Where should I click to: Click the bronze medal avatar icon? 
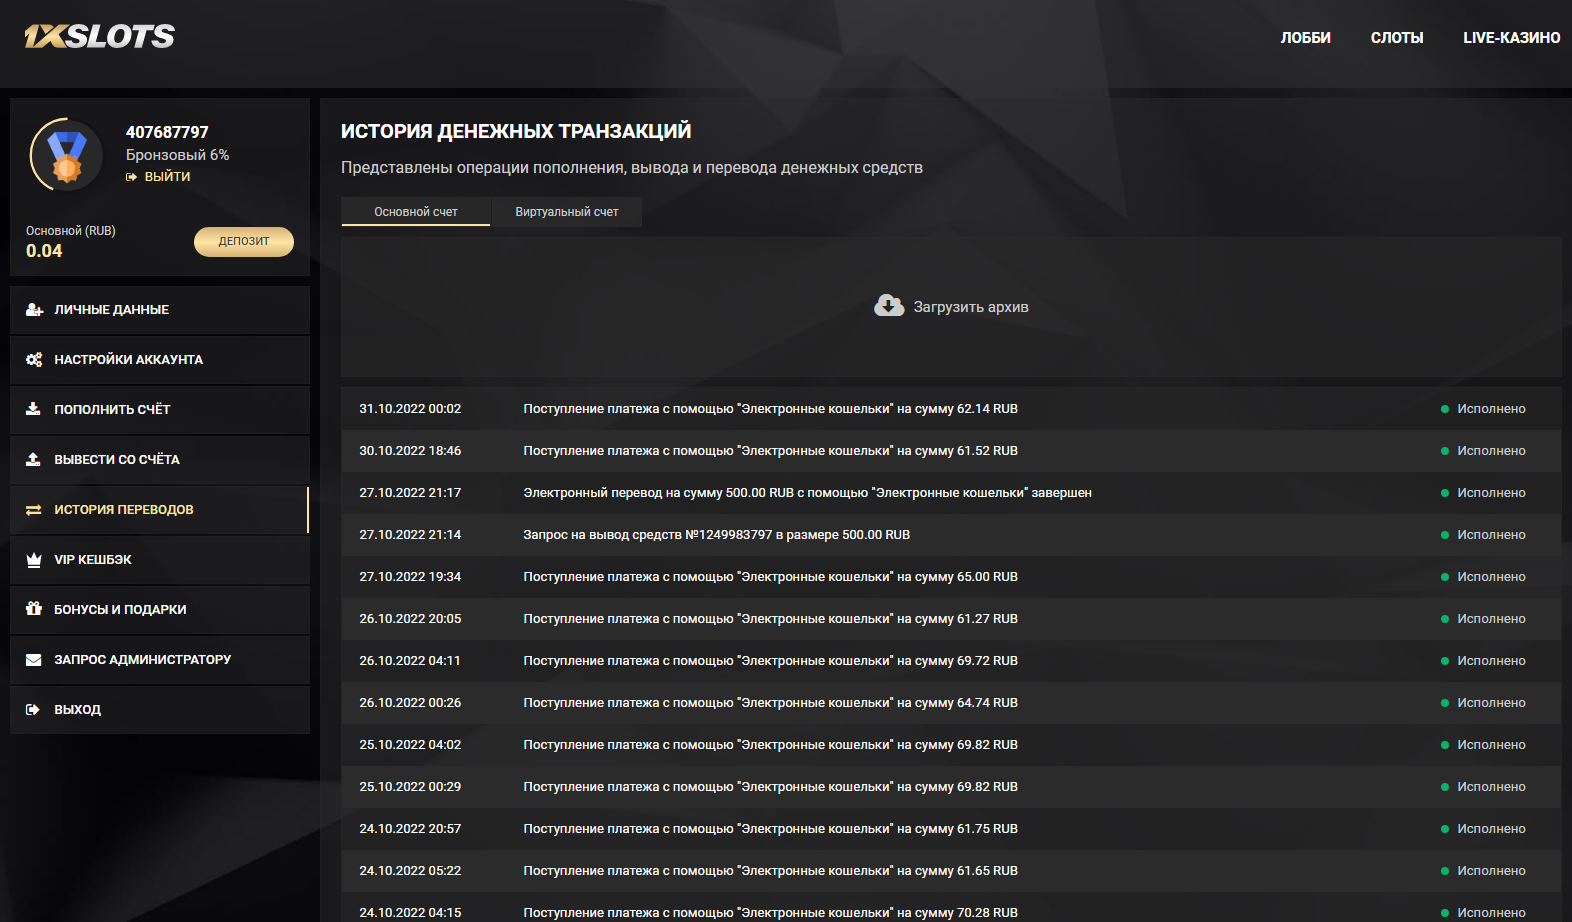(x=67, y=155)
